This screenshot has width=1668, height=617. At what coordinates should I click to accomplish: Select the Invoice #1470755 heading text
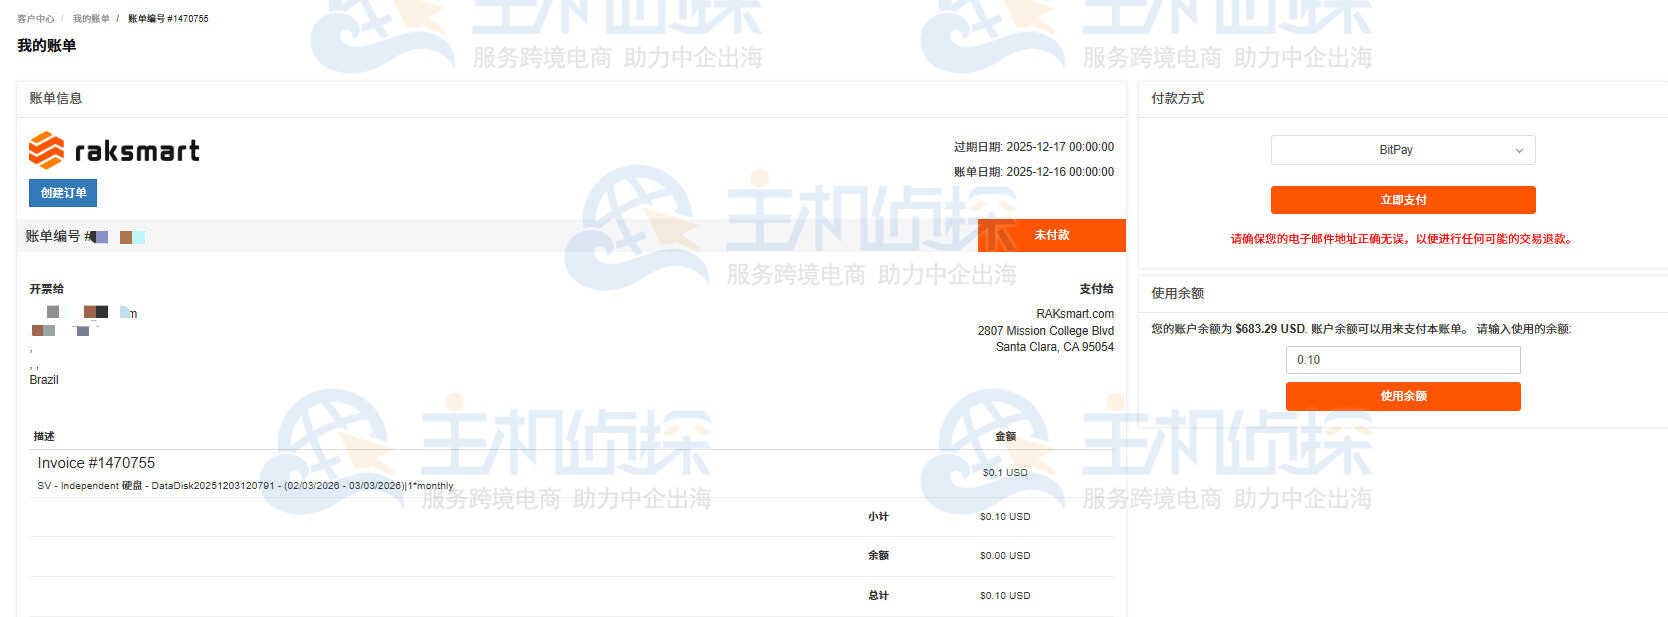pyautogui.click(x=96, y=463)
